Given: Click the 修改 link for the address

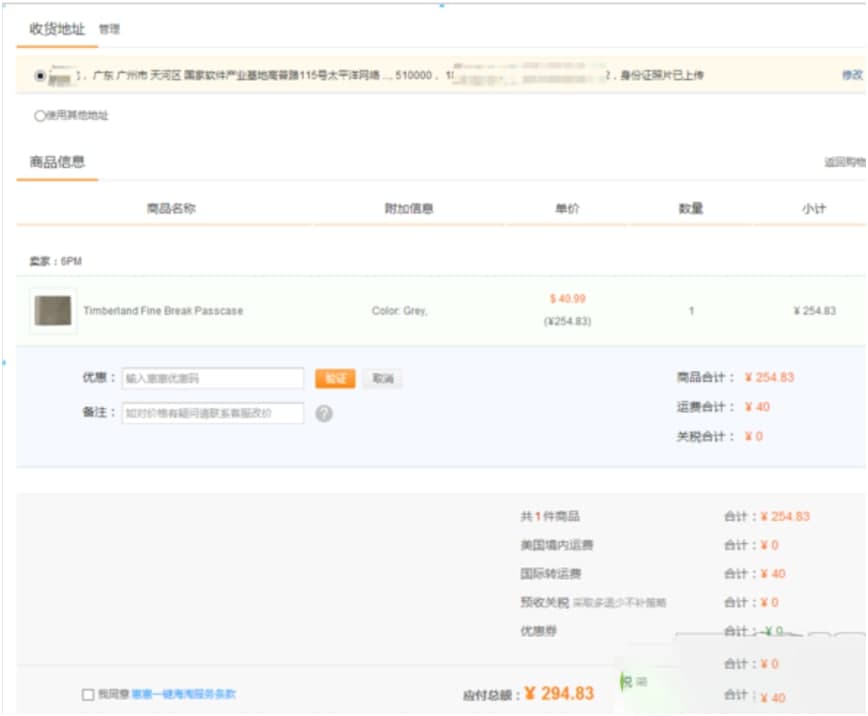Looking at the screenshot, I should [x=852, y=75].
